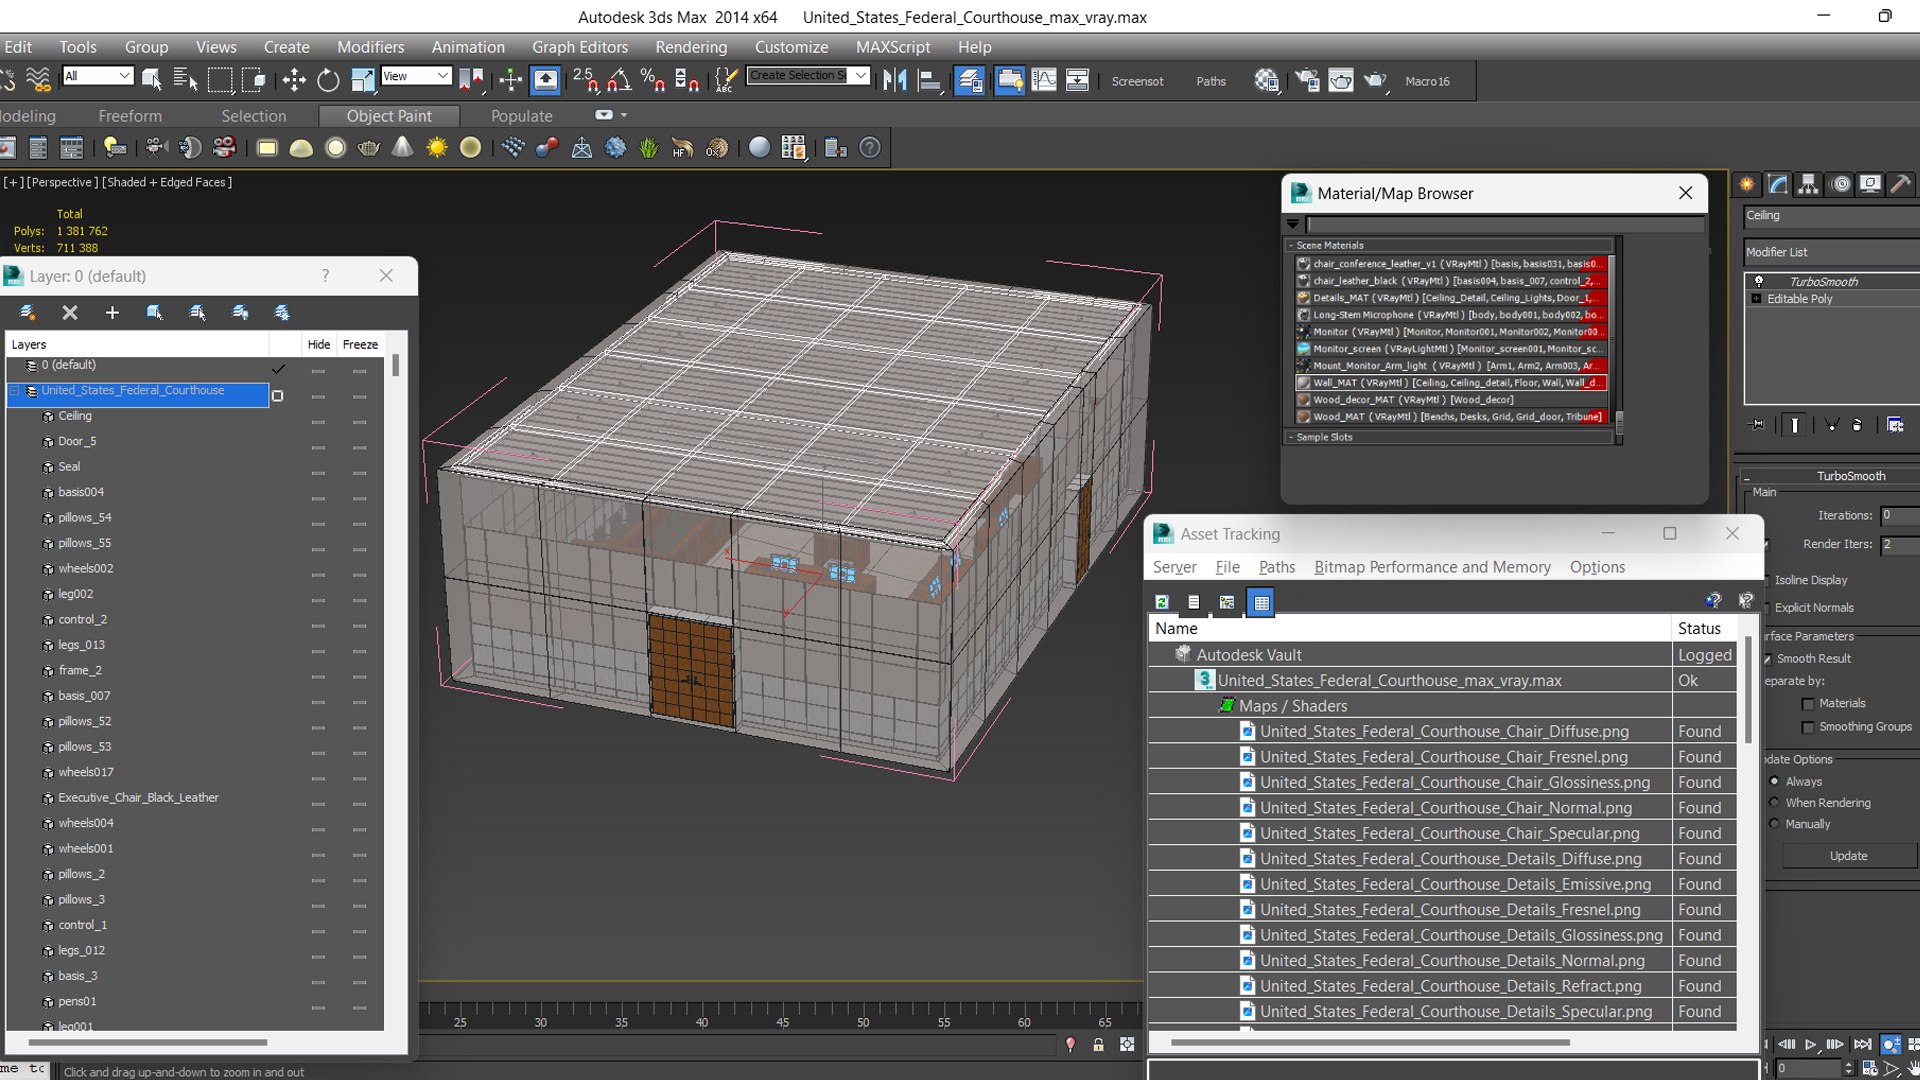The height and width of the screenshot is (1080, 1920).
Task: Click the teapot primitive icon
Action: pos(368,148)
